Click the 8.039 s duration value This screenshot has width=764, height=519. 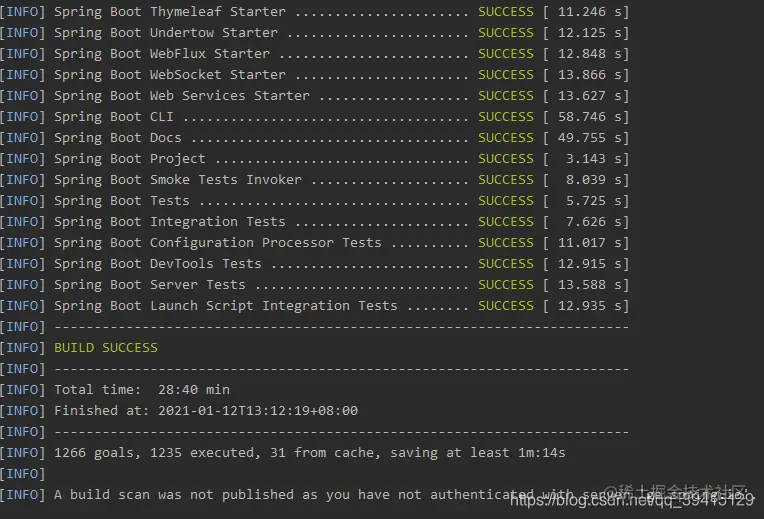[x=593, y=180]
